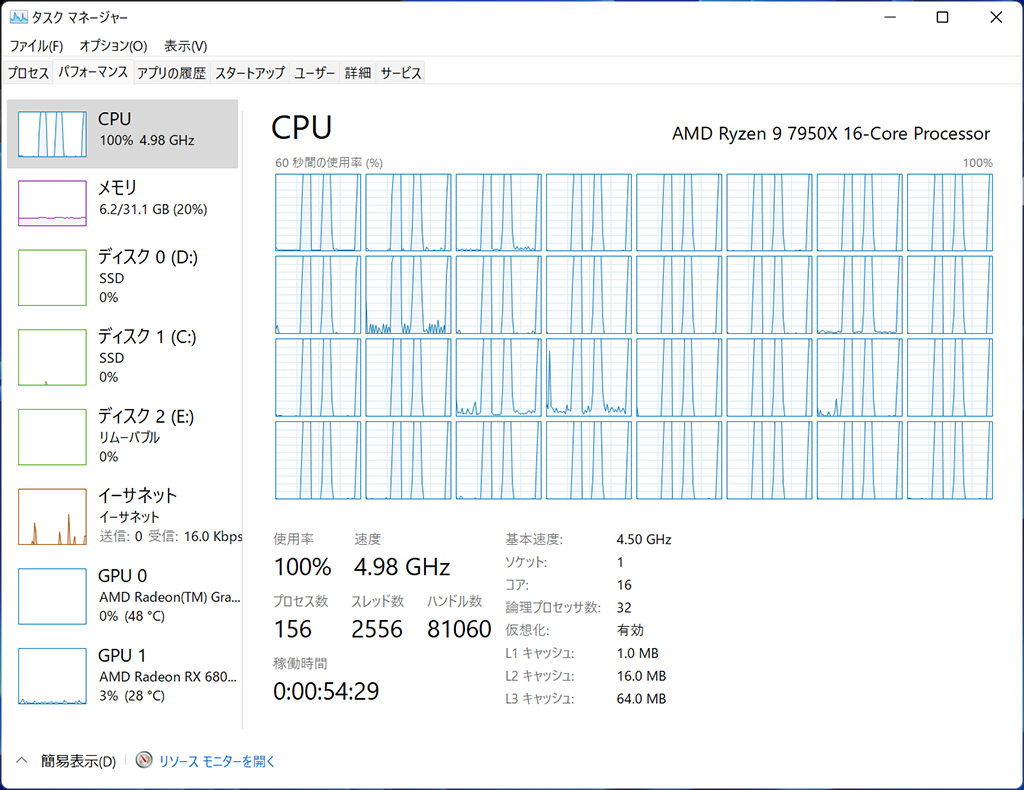1024x790 pixels.
Task: Click the GPU 1 AMD Radeon RX 680... label
Action: pyautogui.click(x=168, y=676)
